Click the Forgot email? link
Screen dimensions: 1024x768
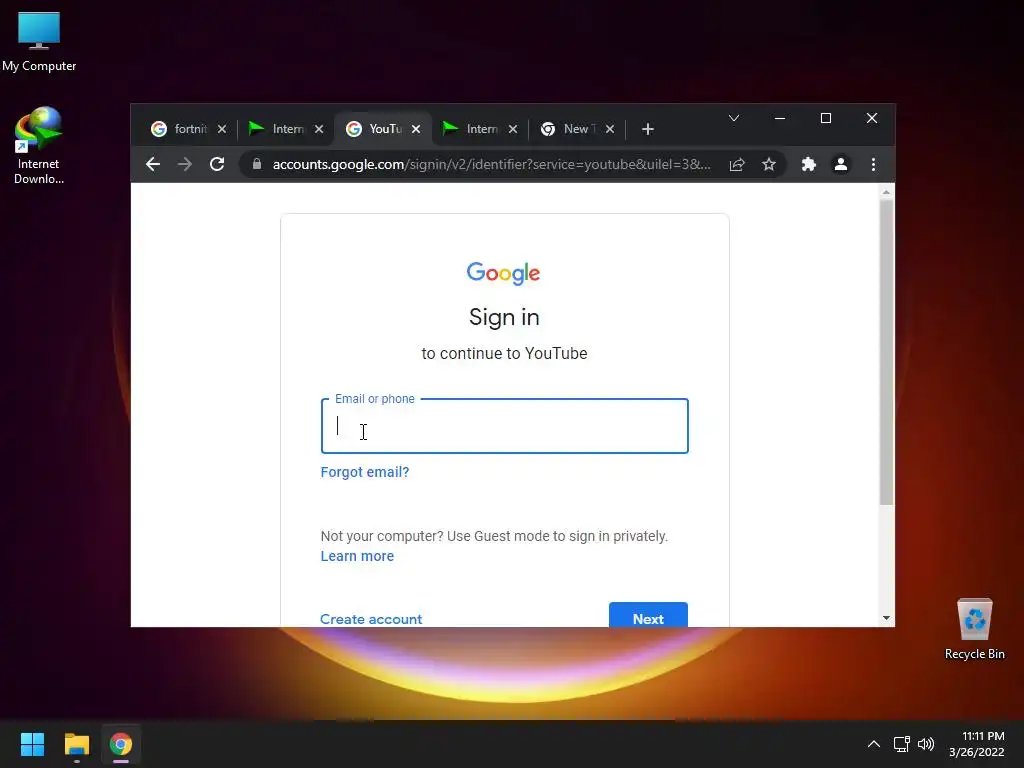click(x=365, y=472)
